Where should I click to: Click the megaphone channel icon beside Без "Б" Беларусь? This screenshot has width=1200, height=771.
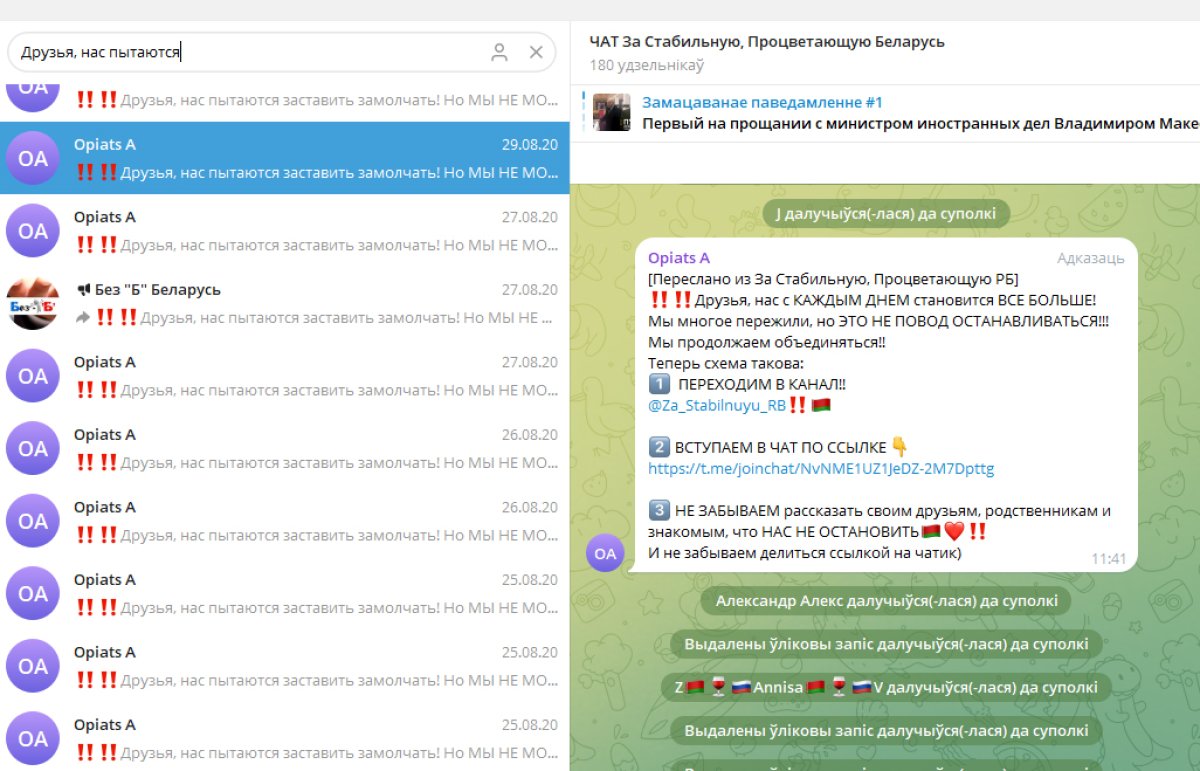[x=83, y=290]
